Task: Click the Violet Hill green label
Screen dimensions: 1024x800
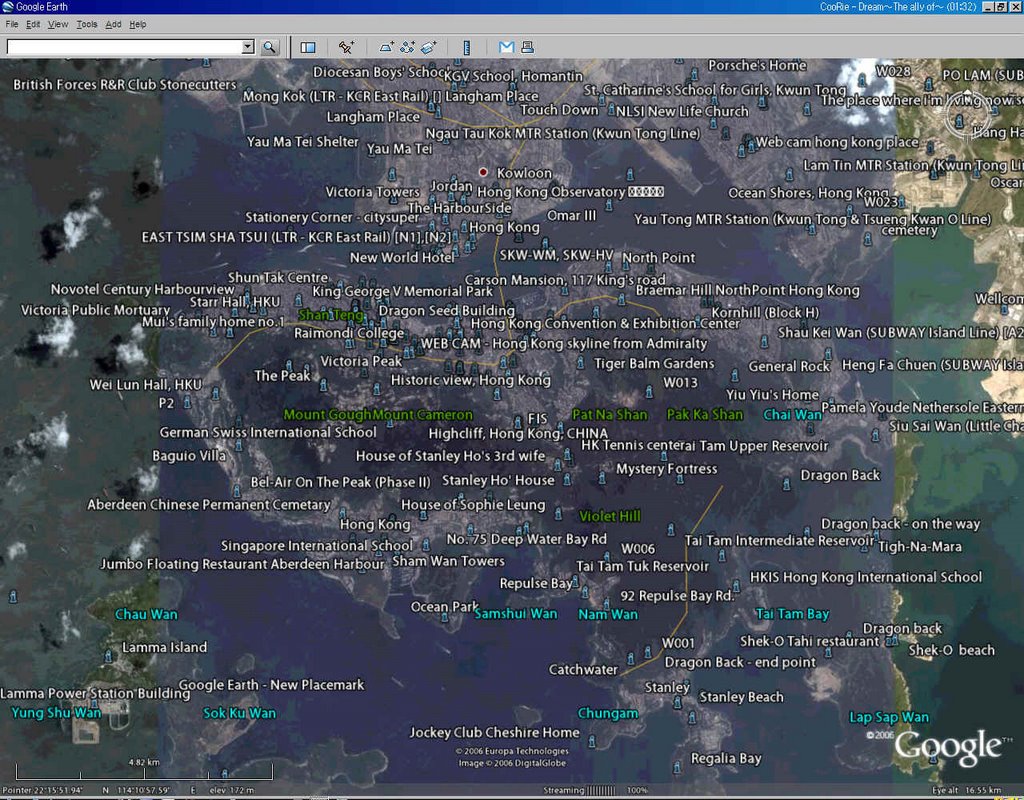Action: tap(609, 516)
